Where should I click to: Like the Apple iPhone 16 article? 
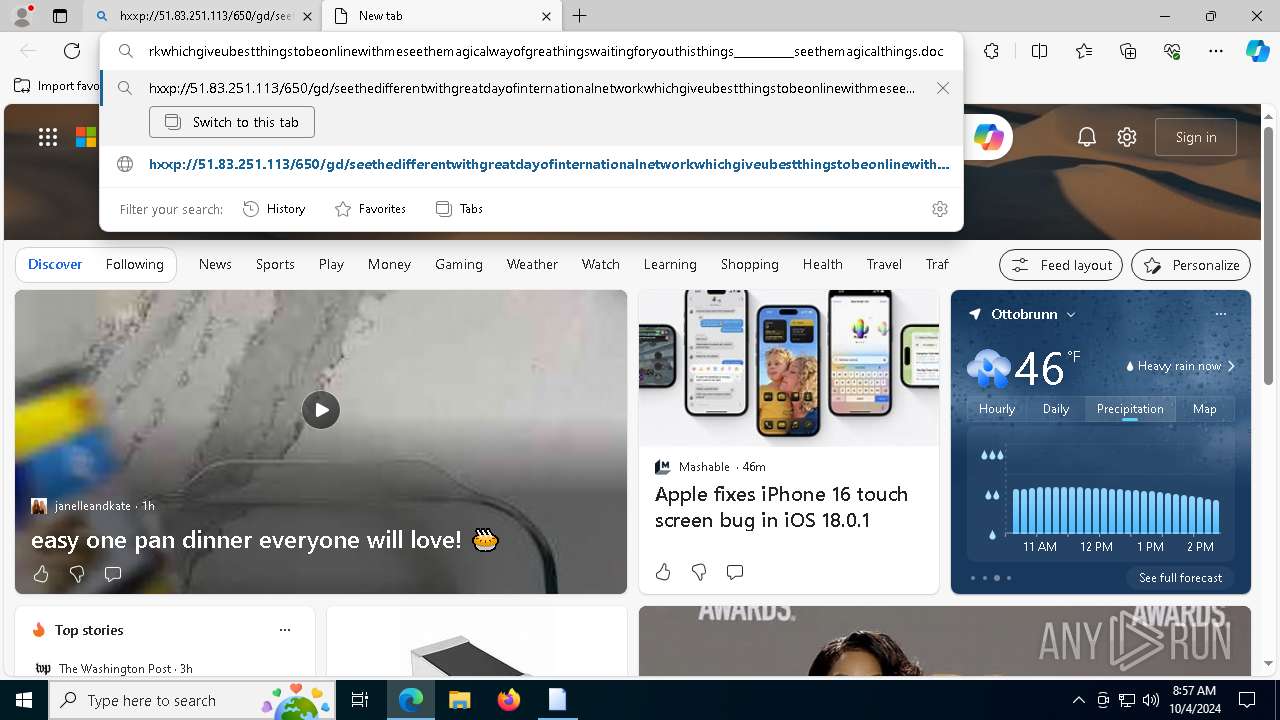click(x=663, y=572)
